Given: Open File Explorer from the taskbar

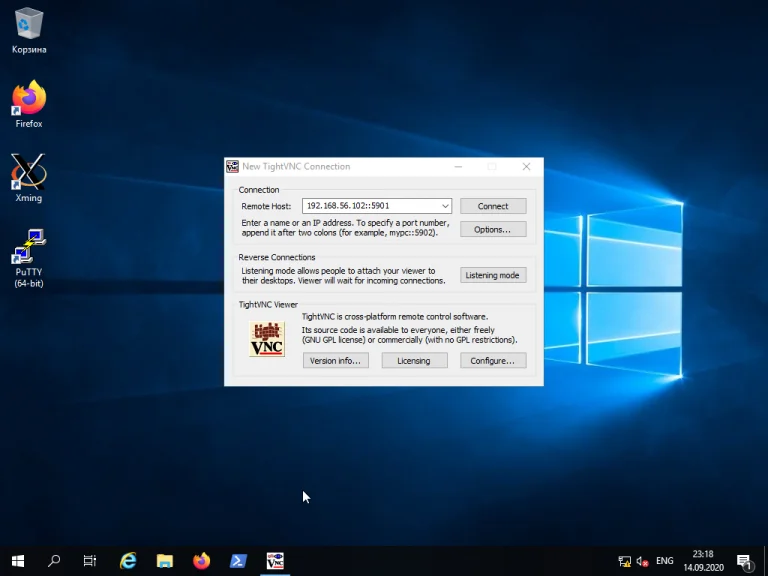Looking at the screenshot, I should click(165, 561).
